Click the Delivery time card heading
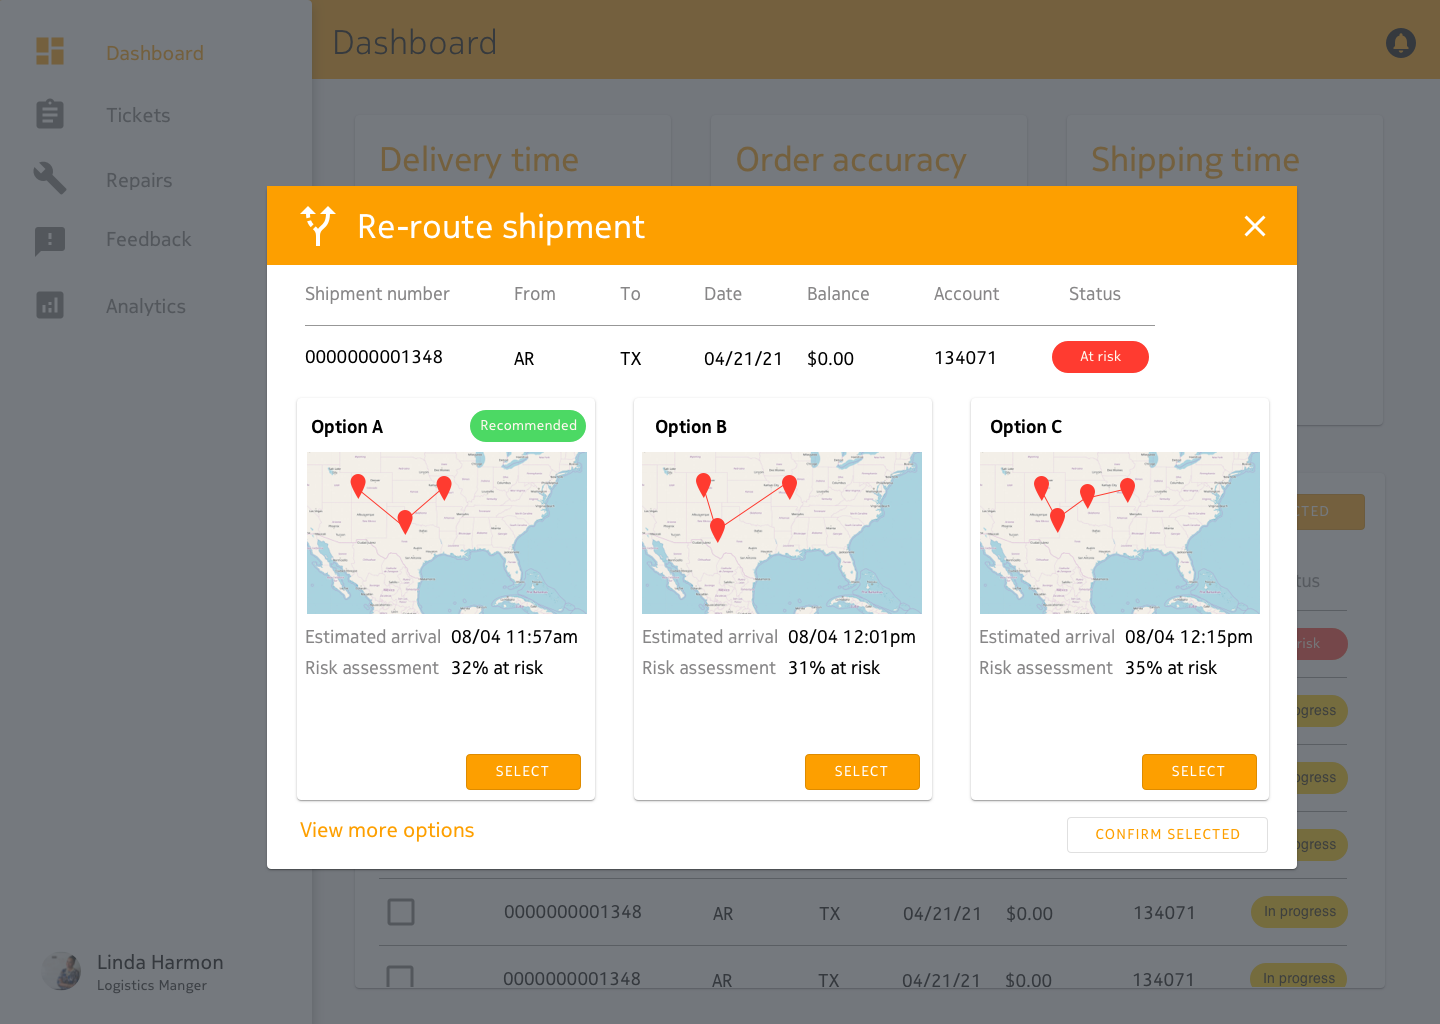 click(479, 160)
